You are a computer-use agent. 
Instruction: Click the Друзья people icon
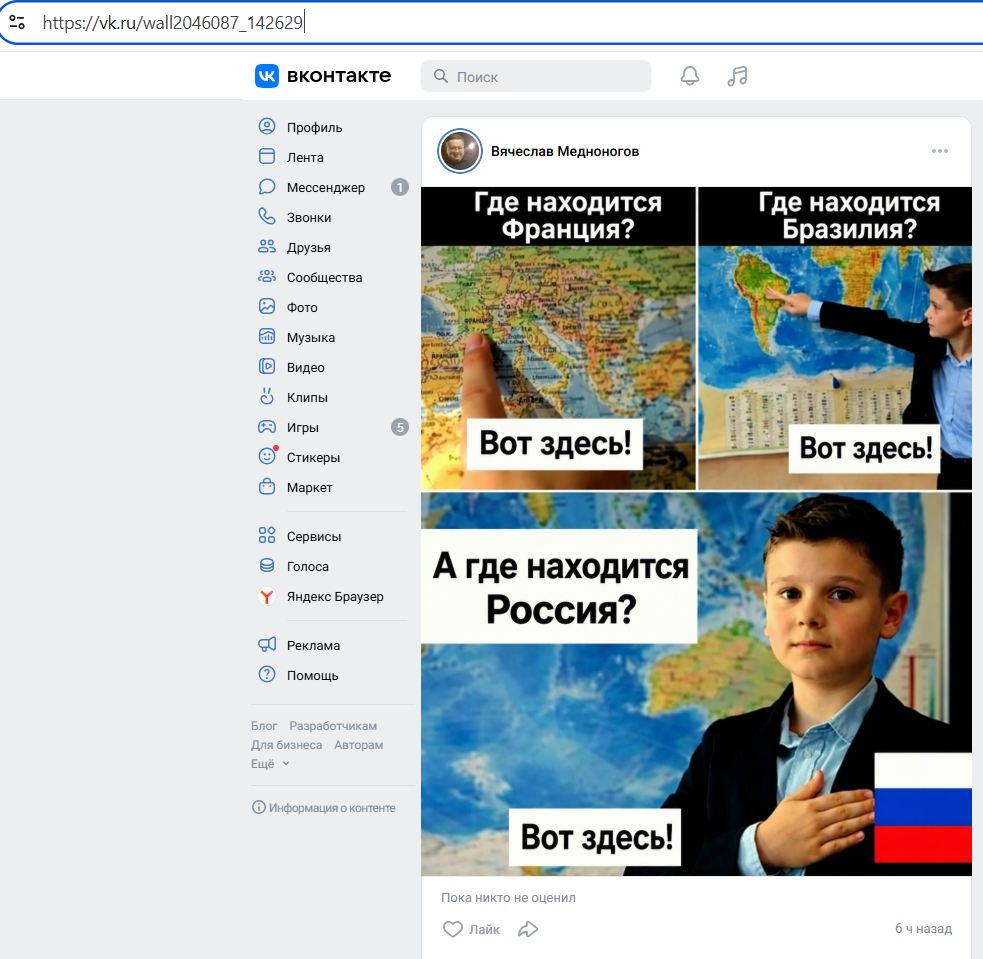(x=267, y=247)
